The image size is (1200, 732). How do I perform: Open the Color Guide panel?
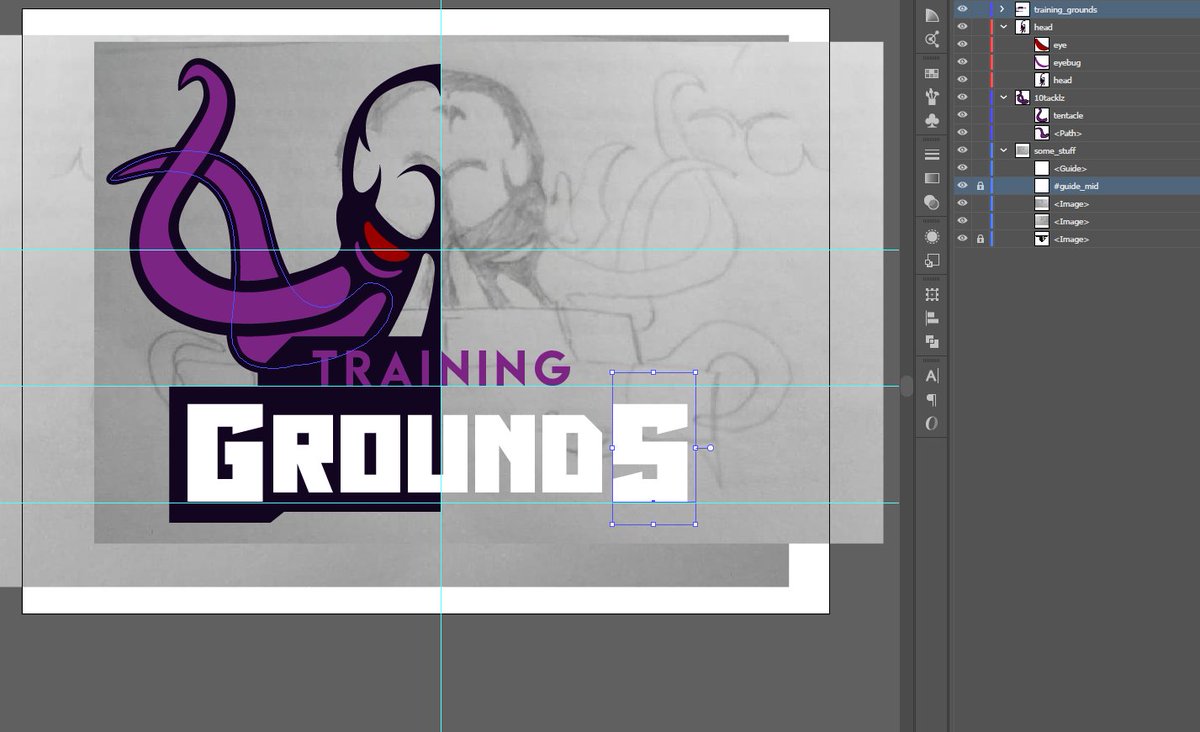pyautogui.click(x=932, y=15)
